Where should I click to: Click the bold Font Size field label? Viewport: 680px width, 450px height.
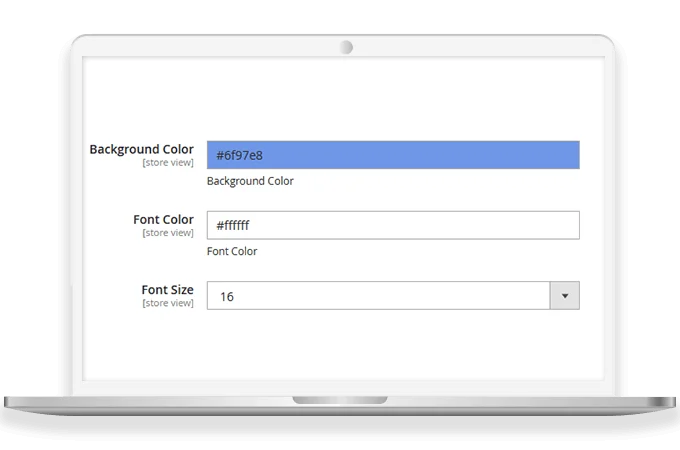click(x=167, y=289)
